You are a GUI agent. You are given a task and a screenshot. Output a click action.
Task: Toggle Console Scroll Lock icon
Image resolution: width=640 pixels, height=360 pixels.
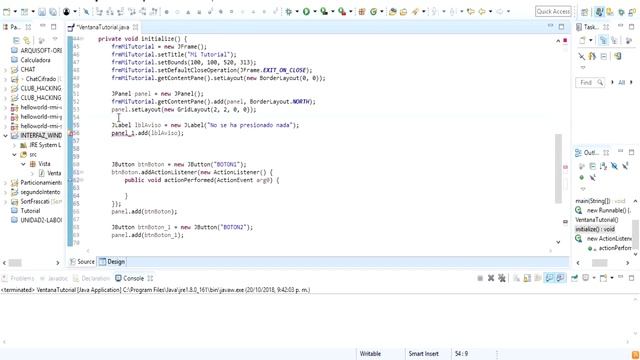pyautogui.click(x=527, y=278)
